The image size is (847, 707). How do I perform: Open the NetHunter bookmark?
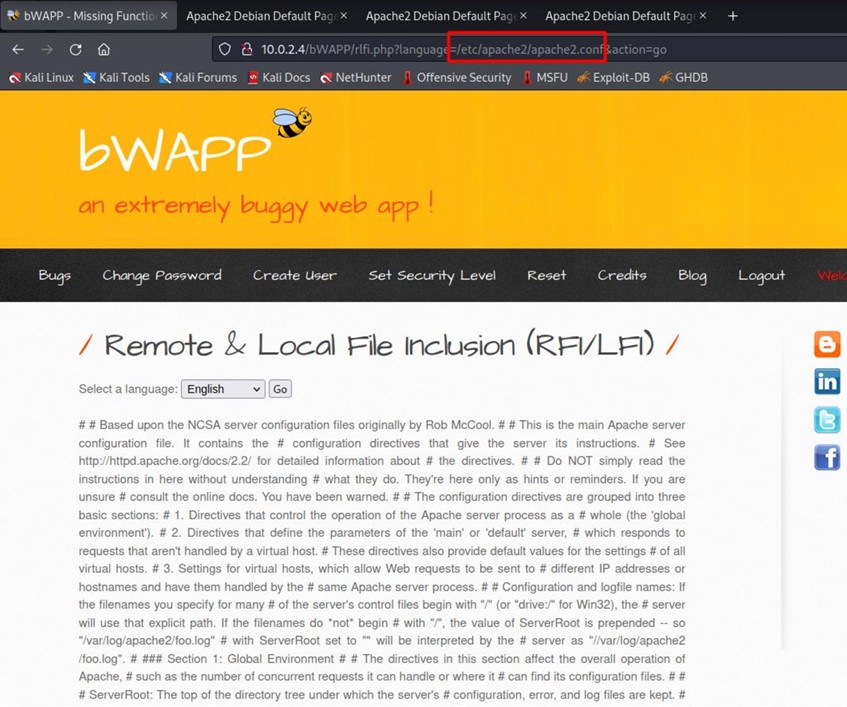coord(355,78)
